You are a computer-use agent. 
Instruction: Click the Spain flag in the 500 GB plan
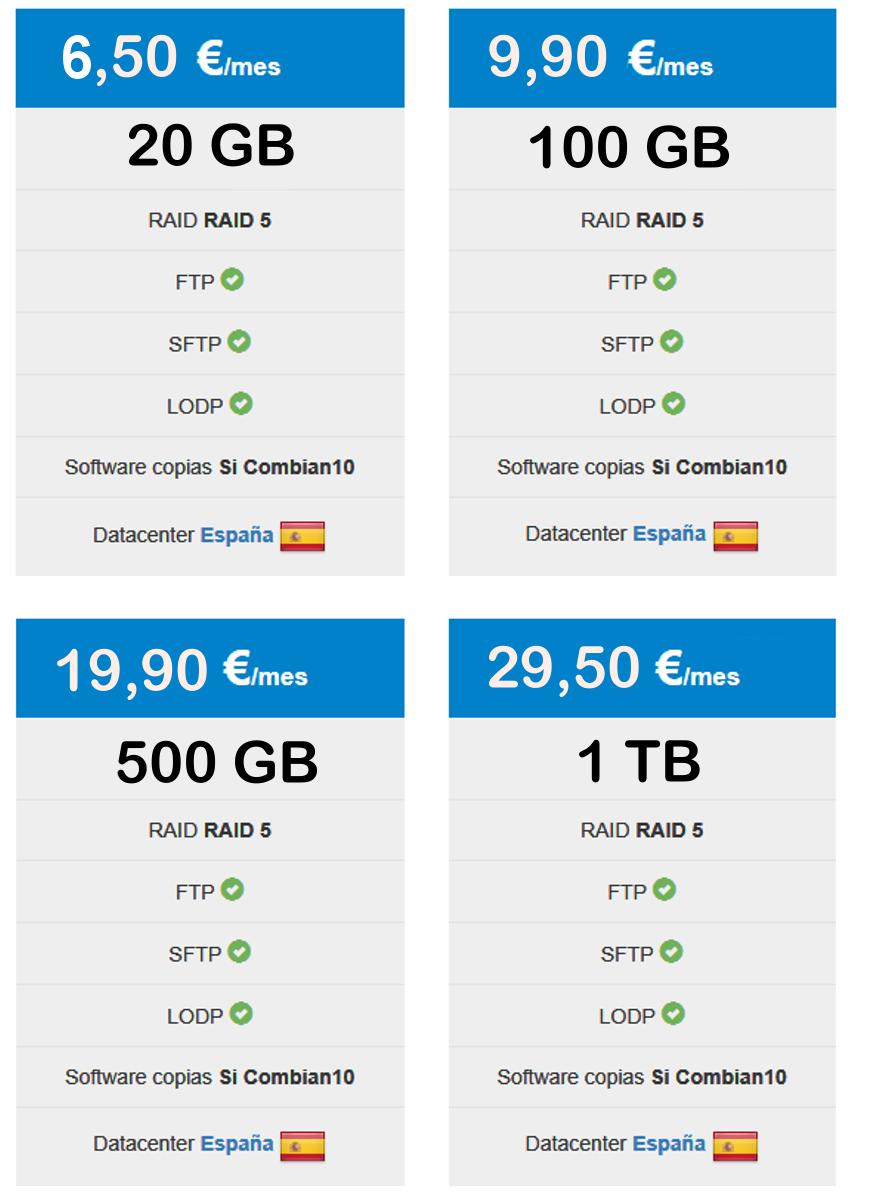pyautogui.click(x=302, y=1145)
